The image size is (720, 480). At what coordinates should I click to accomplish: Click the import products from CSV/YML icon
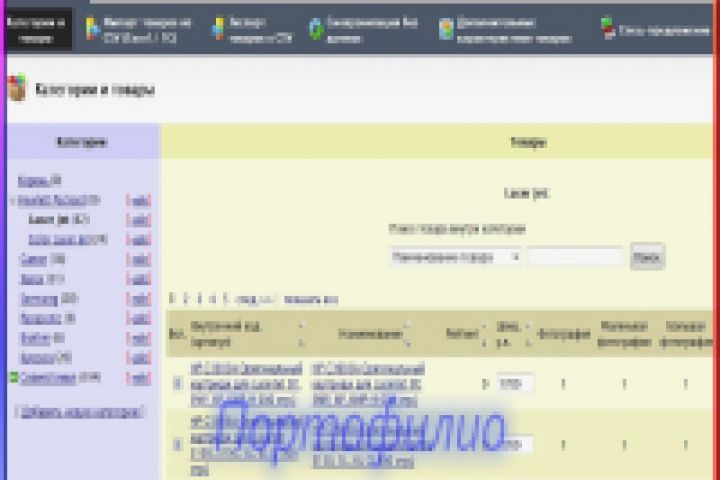pyautogui.click(x=92, y=28)
